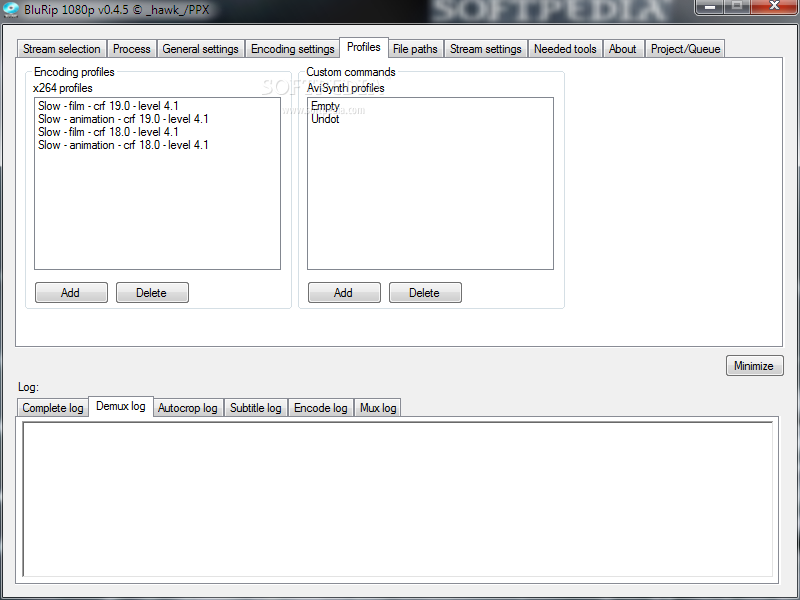Screen dimensions: 800x600
Task: Close the BluRip window
Action: coord(774,7)
